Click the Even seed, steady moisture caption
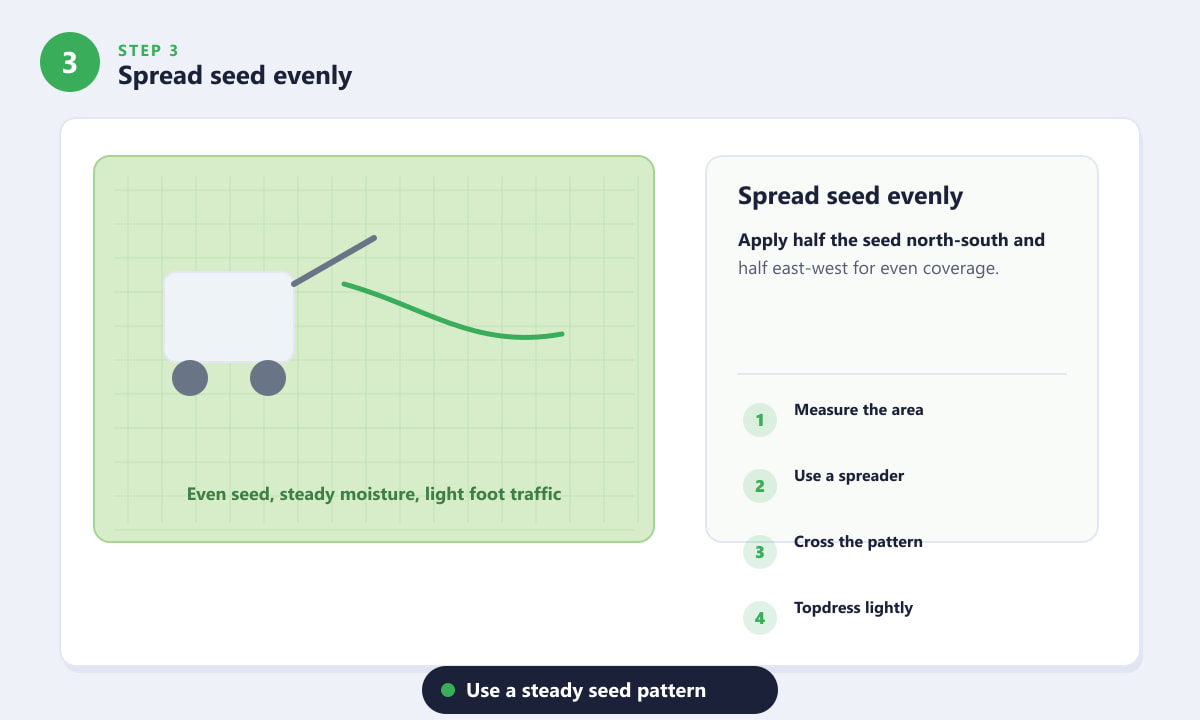 374,494
